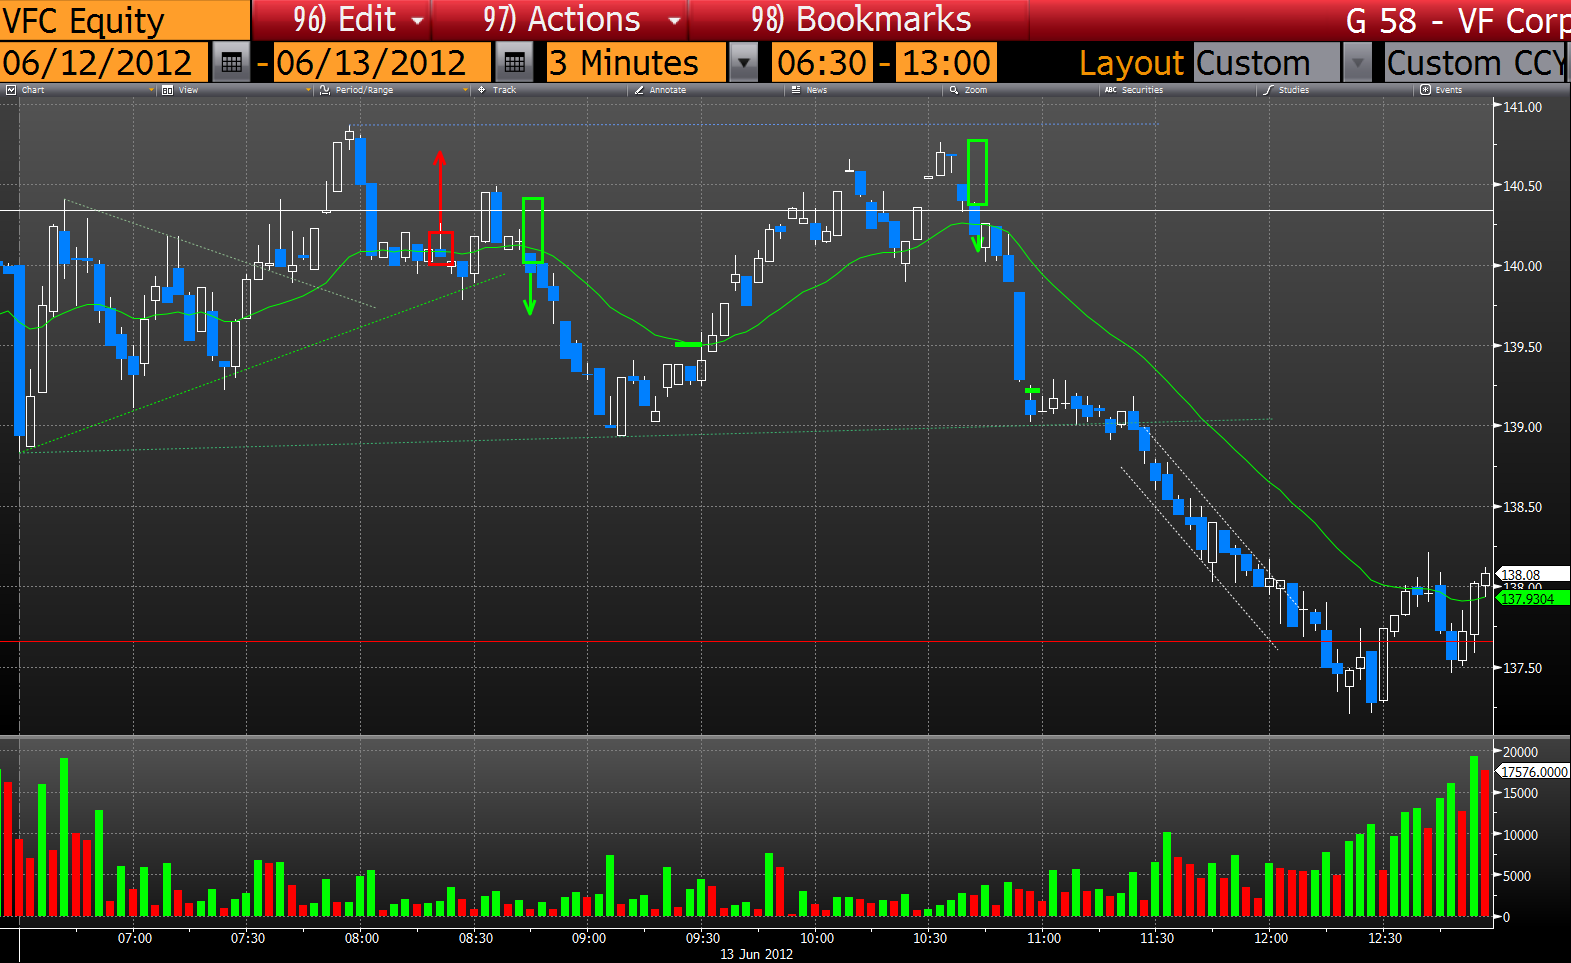The height and width of the screenshot is (963, 1571).
Task: Click the green moving average label 137.9304
Action: coord(1533,599)
